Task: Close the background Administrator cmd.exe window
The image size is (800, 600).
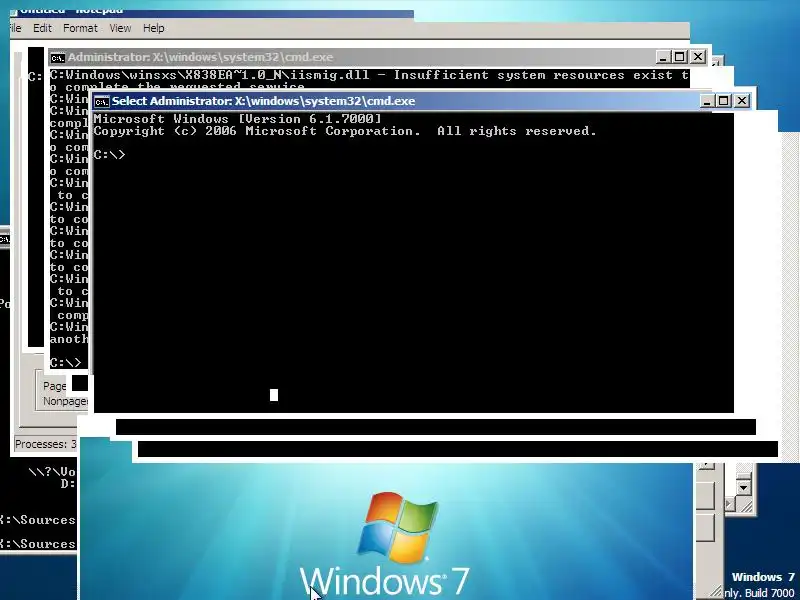Action: (x=697, y=57)
